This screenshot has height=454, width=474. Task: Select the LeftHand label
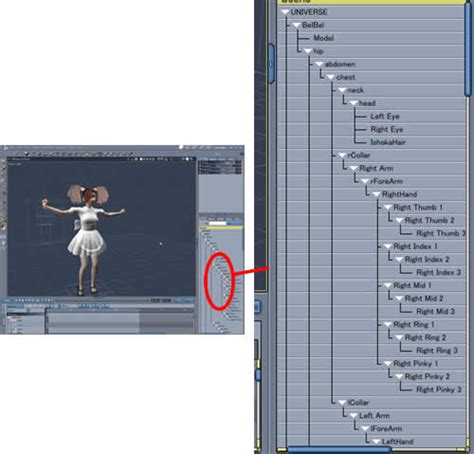(397, 442)
